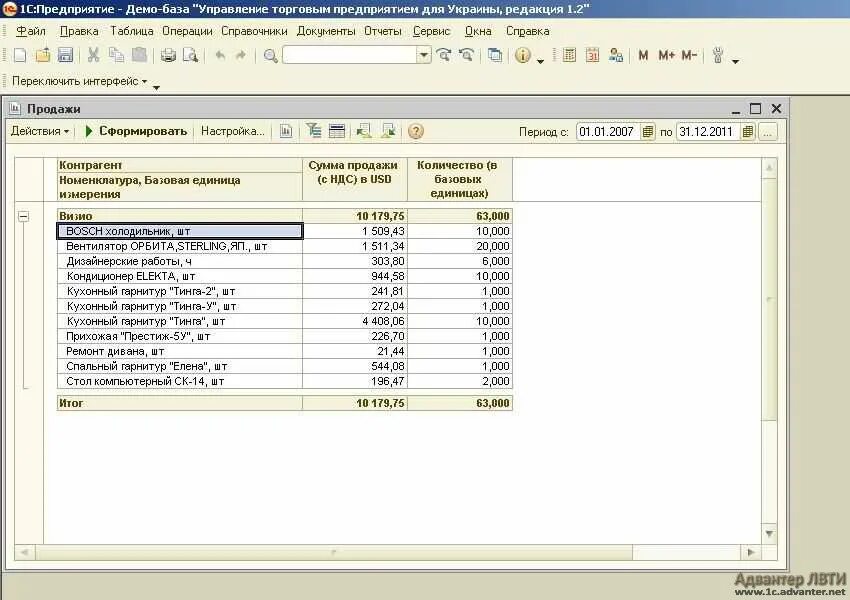Image resolution: width=850 pixels, height=600 pixels.
Task: Open Переключить интерфейс dropdown
Action: 79,81
